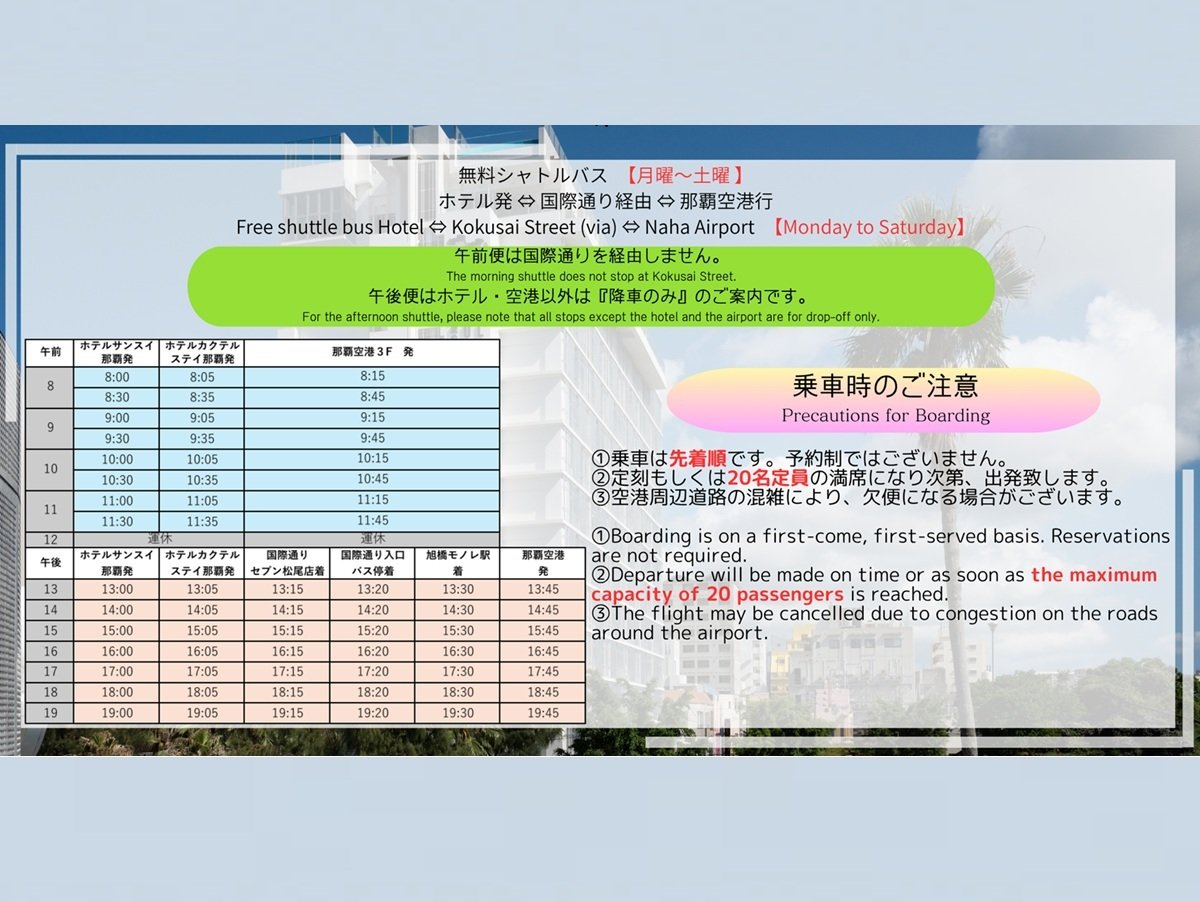Click the 11:45 airport time cell
The height and width of the screenshot is (902, 1200).
tap(372, 521)
